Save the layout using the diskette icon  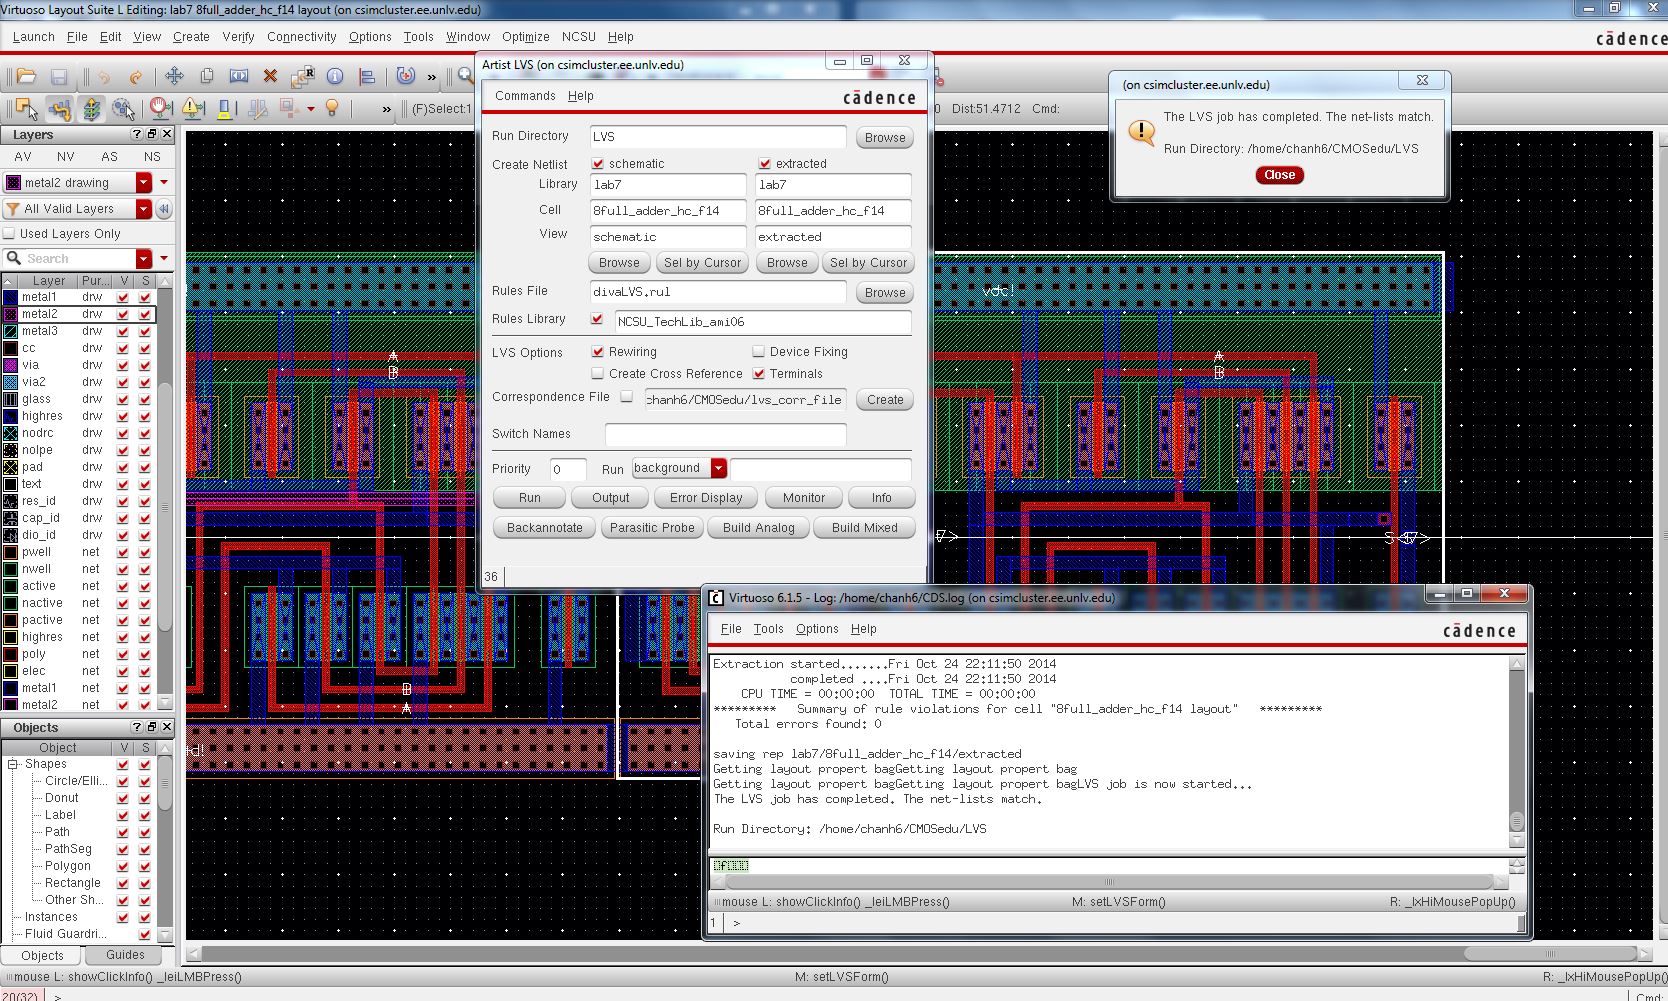point(58,76)
